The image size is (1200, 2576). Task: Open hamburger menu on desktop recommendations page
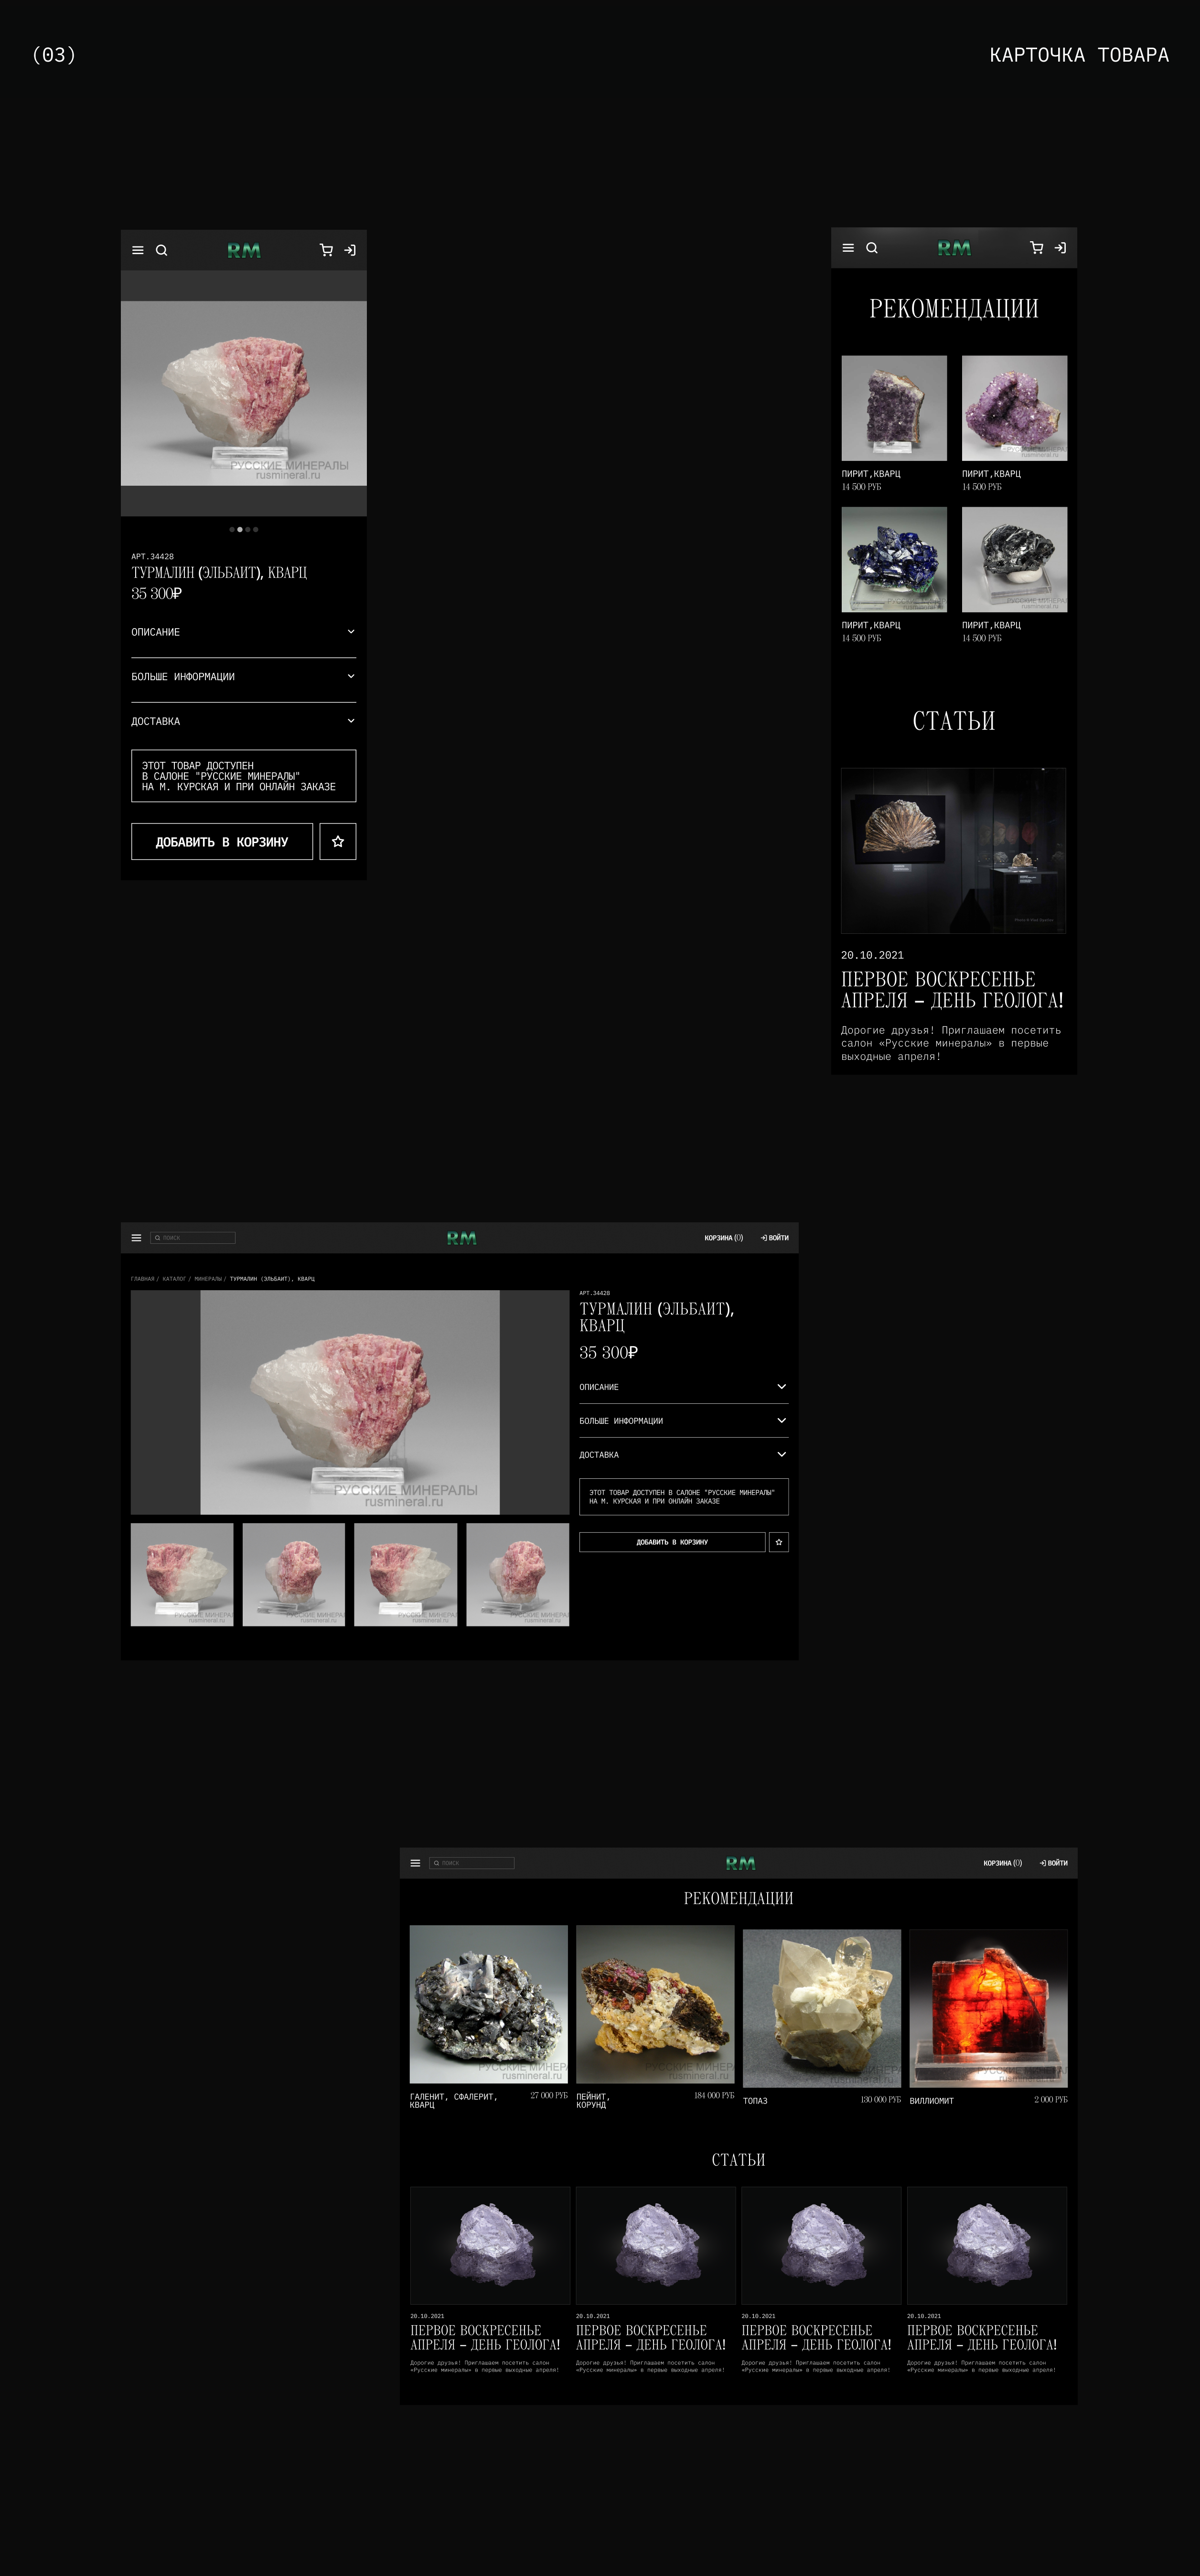click(415, 1863)
